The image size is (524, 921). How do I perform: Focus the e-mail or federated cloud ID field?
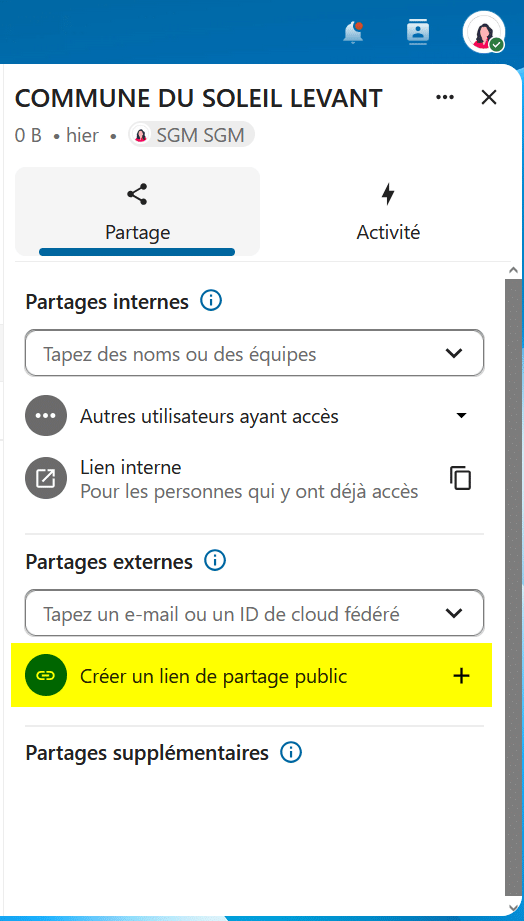[254, 613]
